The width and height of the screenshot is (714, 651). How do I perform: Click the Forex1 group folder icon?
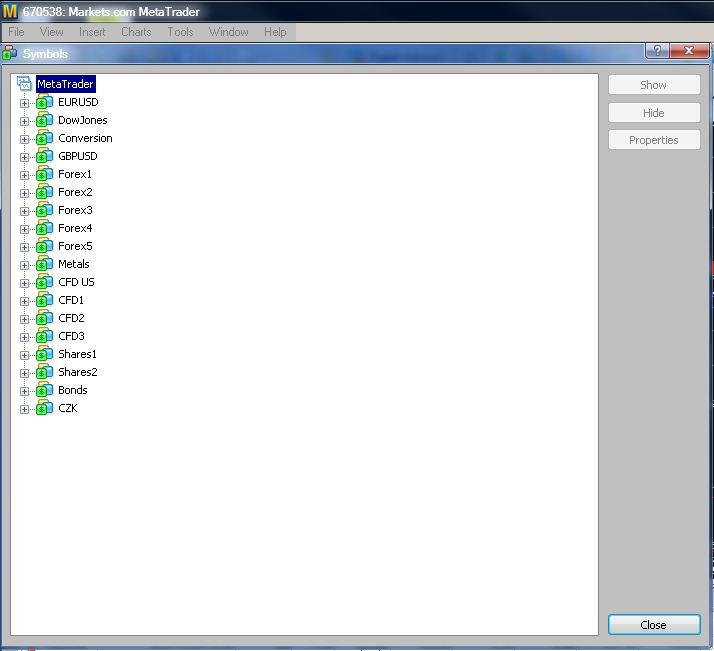(44, 174)
